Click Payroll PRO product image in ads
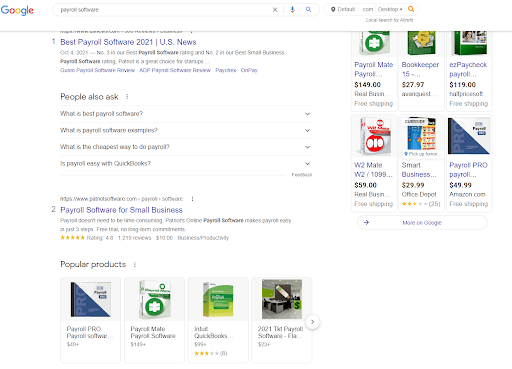512x369 pixels. pyautogui.click(x=469, y=136)
